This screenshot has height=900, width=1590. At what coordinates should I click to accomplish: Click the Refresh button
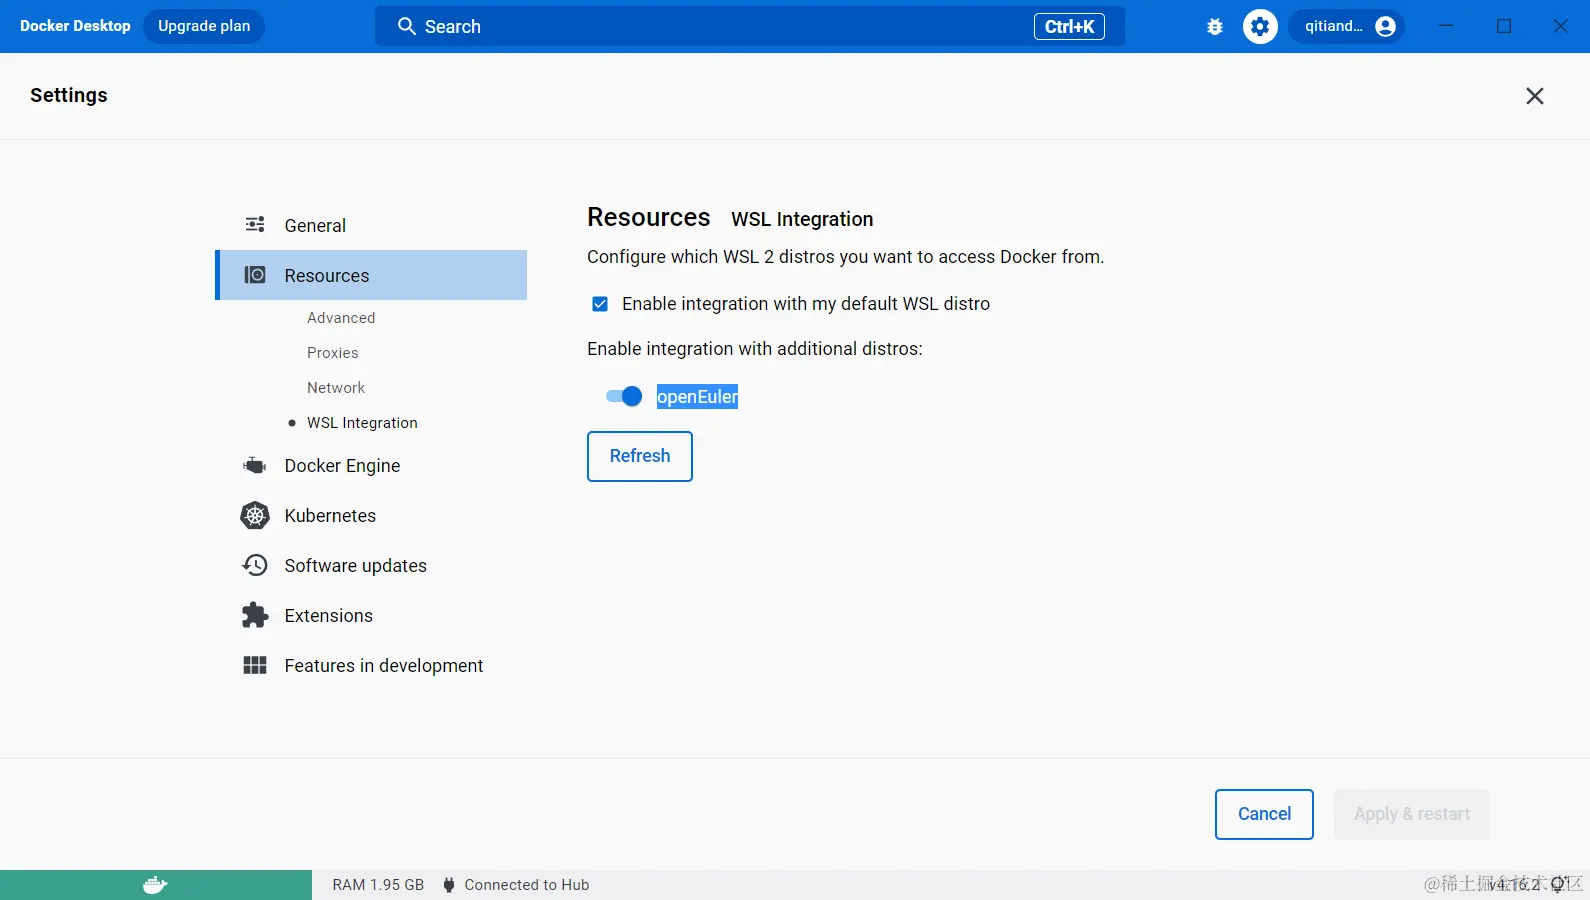click(x=640, y=456)
